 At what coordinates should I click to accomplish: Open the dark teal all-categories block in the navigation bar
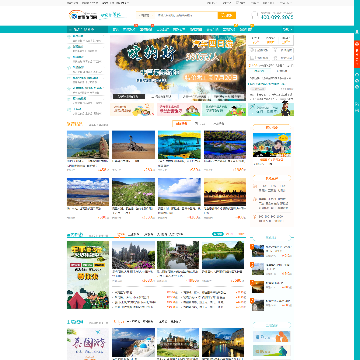point(87,29)
